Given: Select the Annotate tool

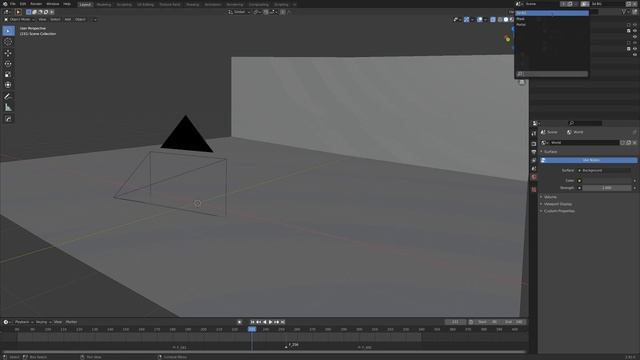Looking at the screenshot, I should pos(8,97).
